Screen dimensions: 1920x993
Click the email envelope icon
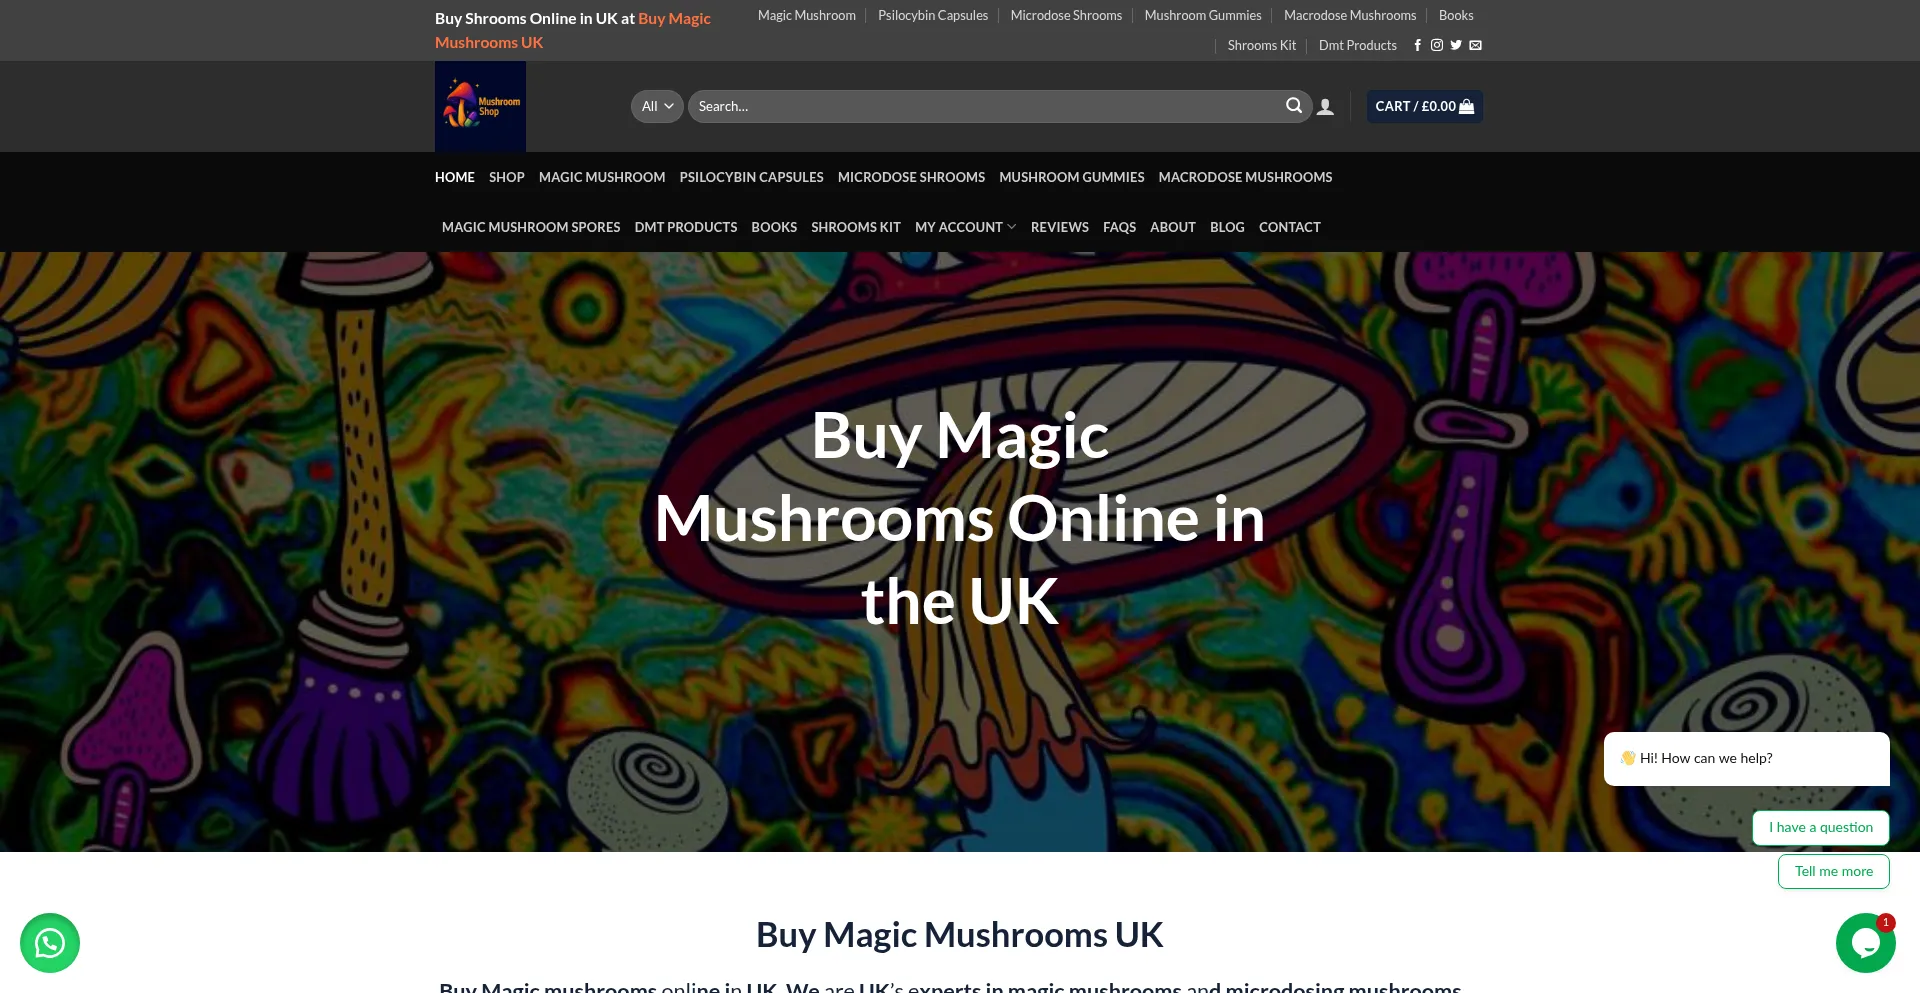pyautogui.click(x=1475, y=45)
